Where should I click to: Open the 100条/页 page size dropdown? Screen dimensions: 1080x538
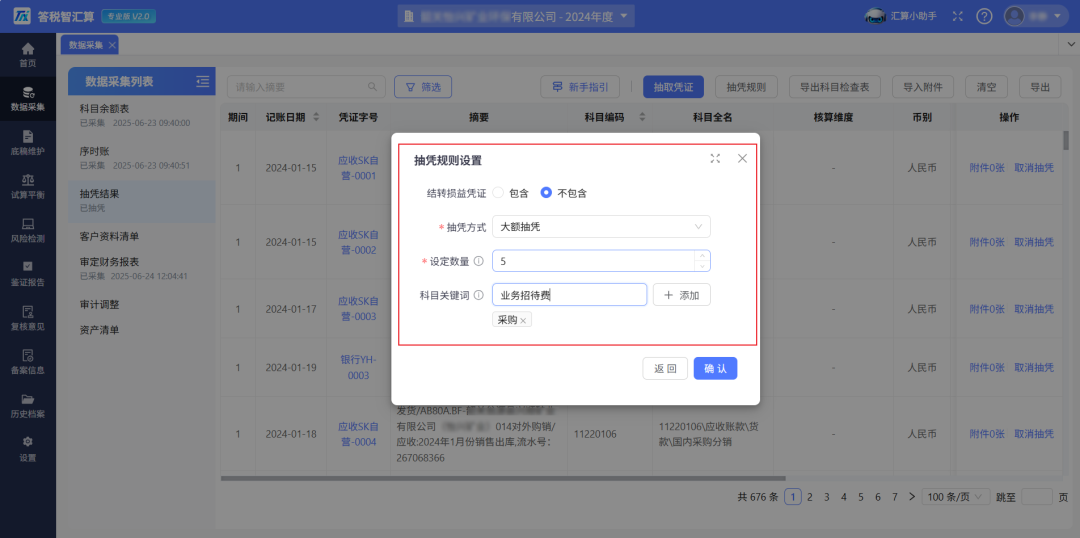[956, 497]
